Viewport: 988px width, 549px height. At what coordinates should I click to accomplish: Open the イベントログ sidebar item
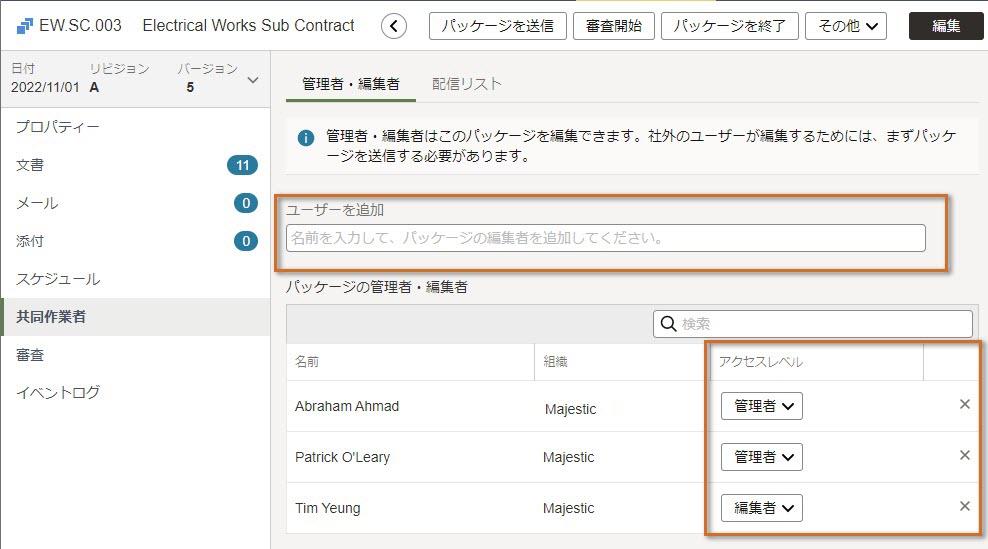(58, 393)
